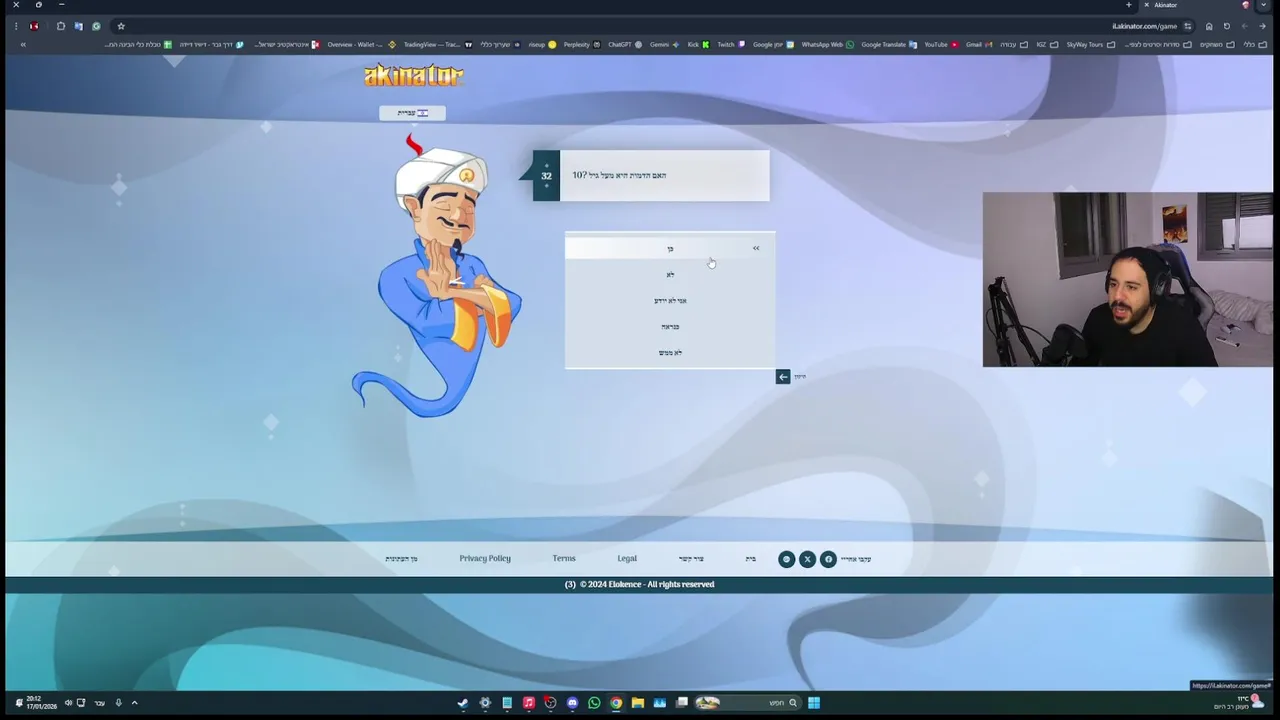Open volume control in the system tray
The image size is (1280, 720).
(68, 703)
